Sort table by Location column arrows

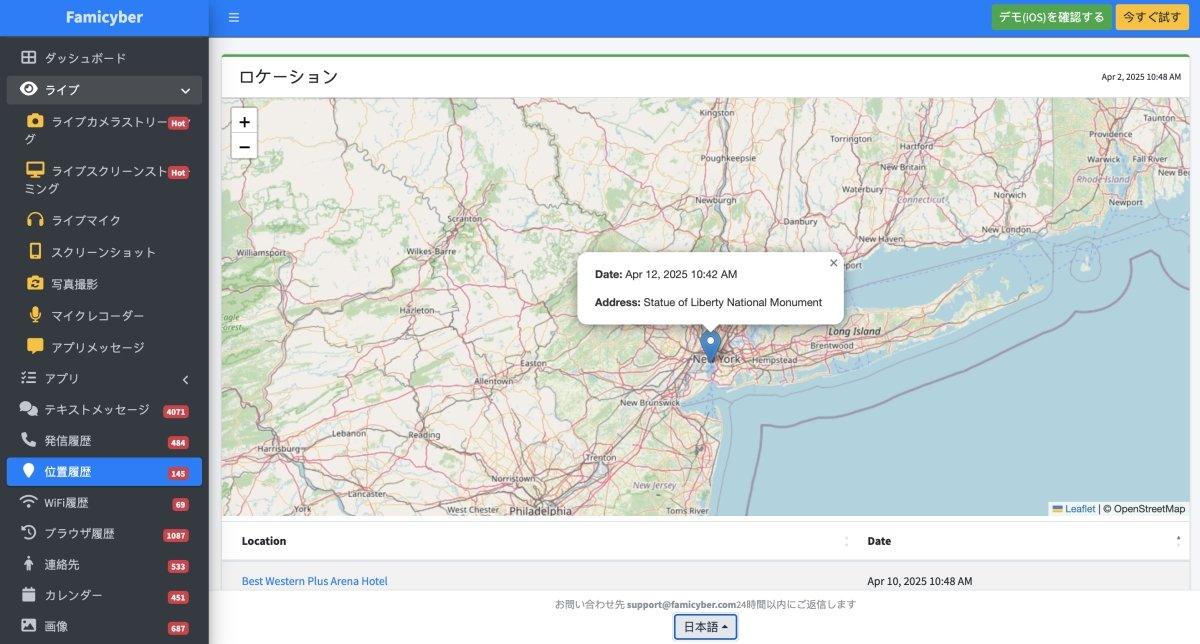(x=846, y=541)
